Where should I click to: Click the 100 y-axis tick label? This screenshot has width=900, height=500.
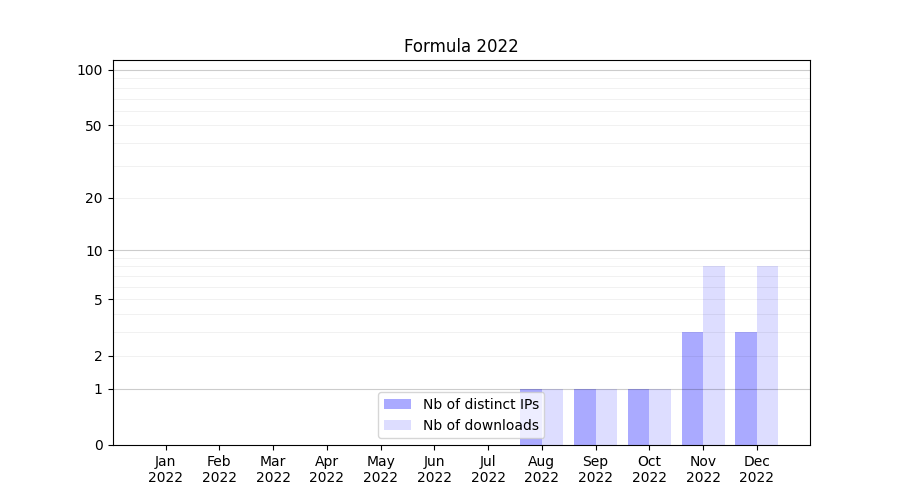[x=90, y=70]
